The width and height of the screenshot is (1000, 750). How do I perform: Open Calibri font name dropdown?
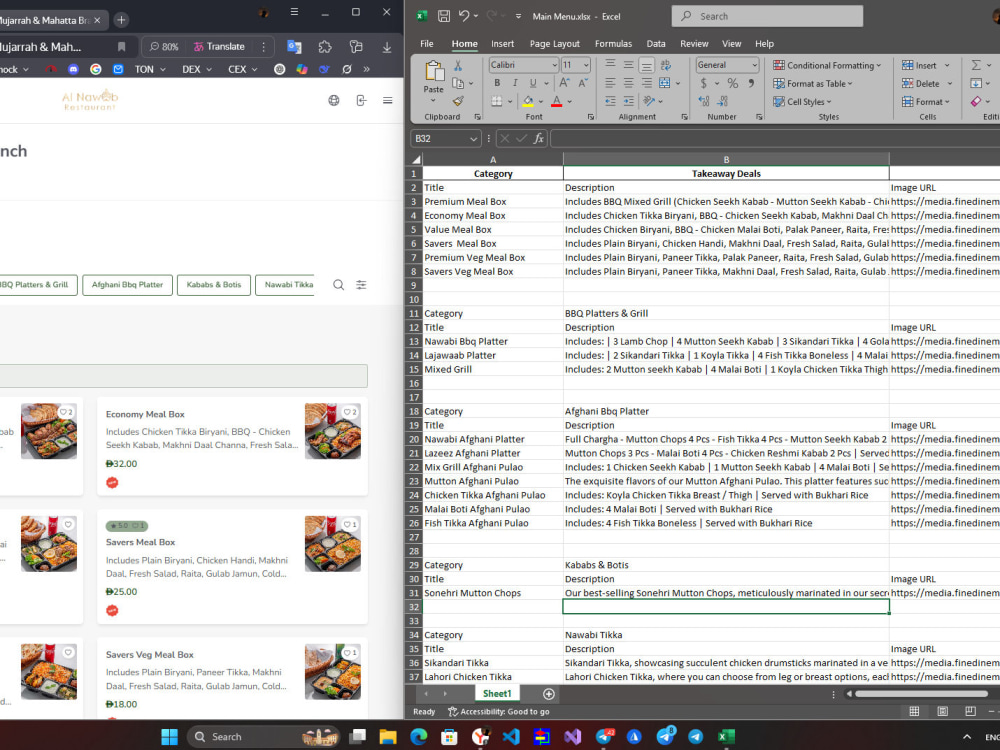(x=554, y=65)
